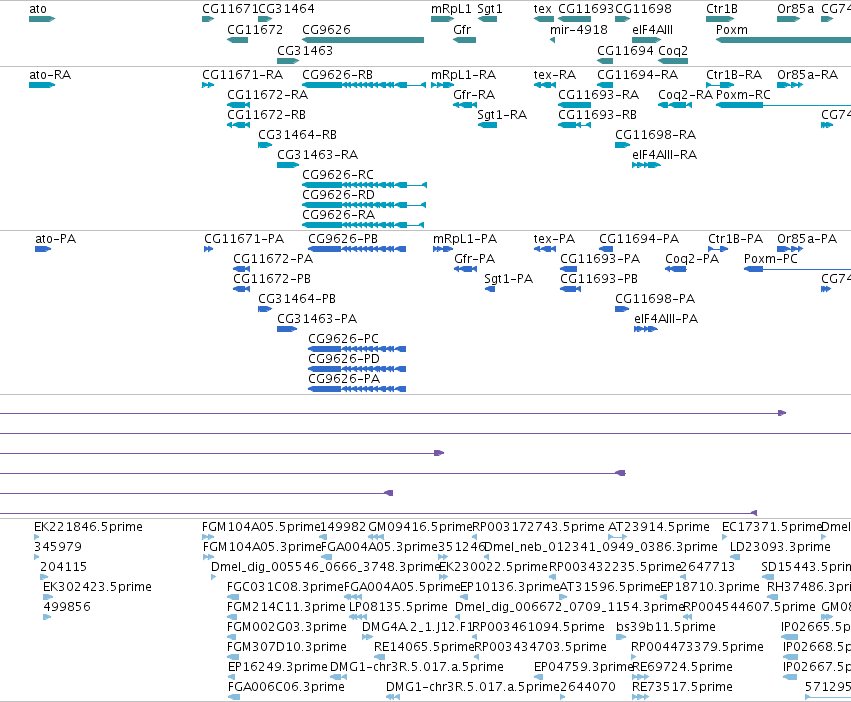Select the CG31464-RB transcript label
The image size is (851, 702).
(297, 135)
